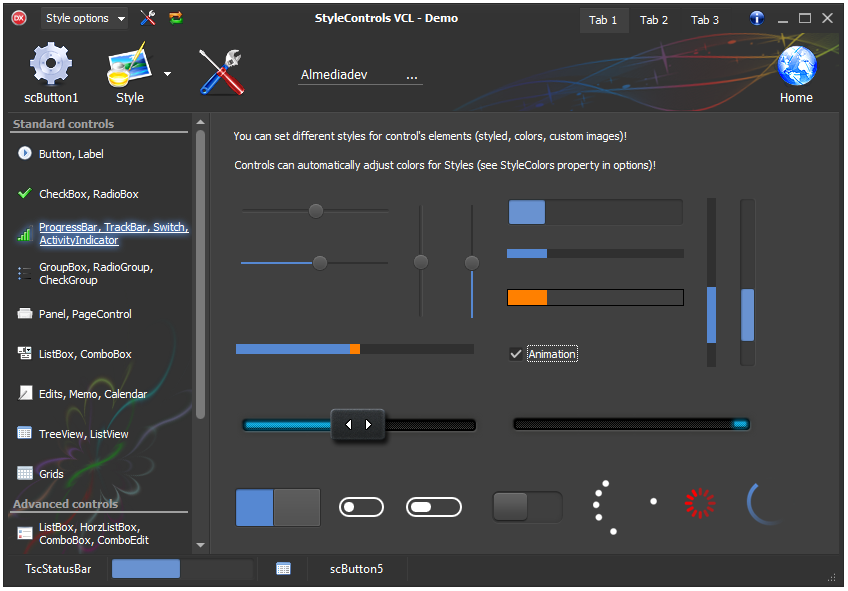The height and width of the screenshot is (591, 848).
Task: Click the crossed tools icon in title bar
Action: pyautogui.click(x=148, y=18)
